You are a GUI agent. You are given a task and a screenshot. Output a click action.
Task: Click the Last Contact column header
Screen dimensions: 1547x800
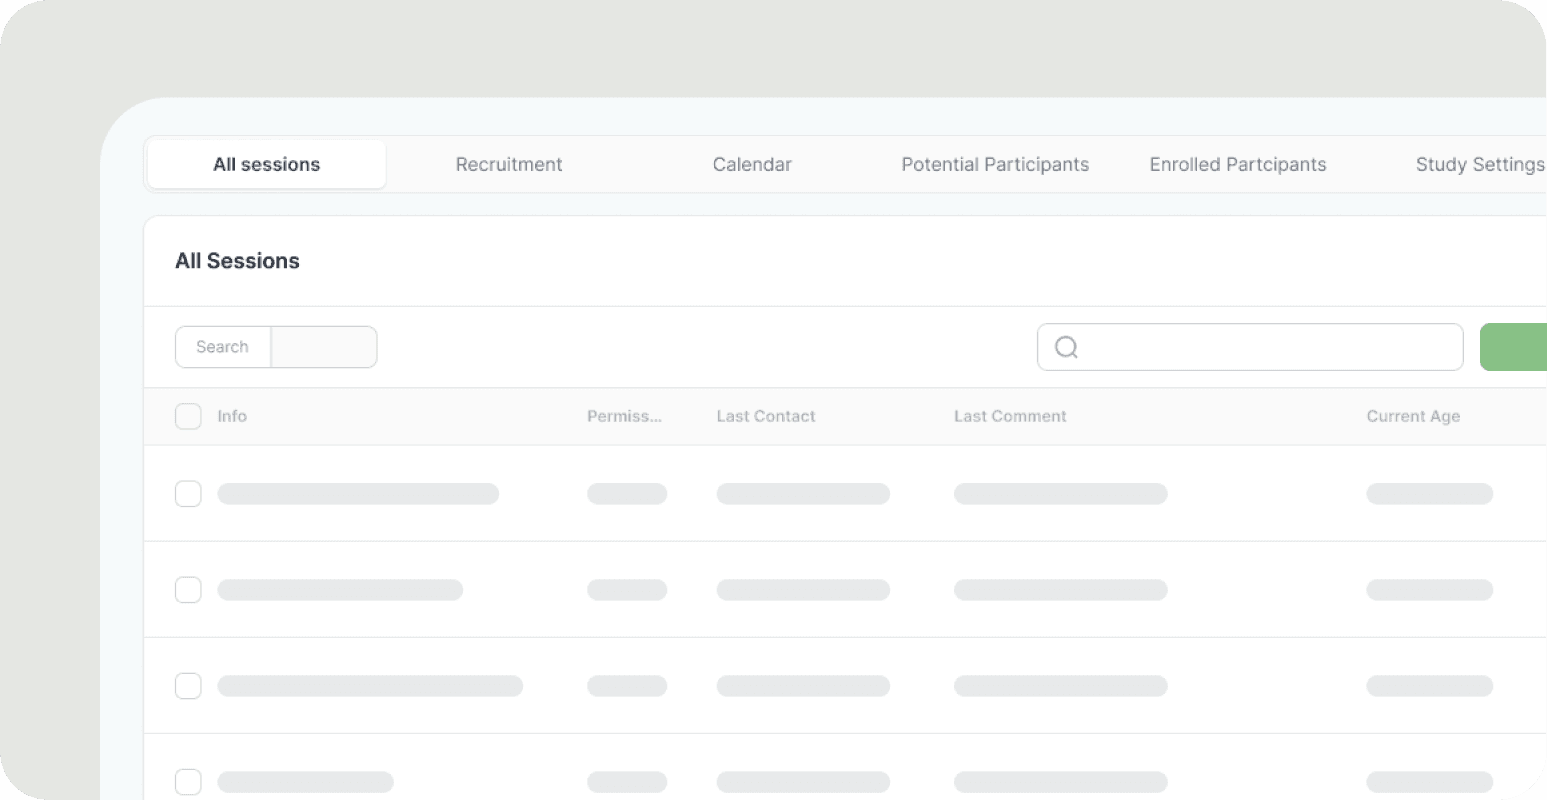point(766,416)
